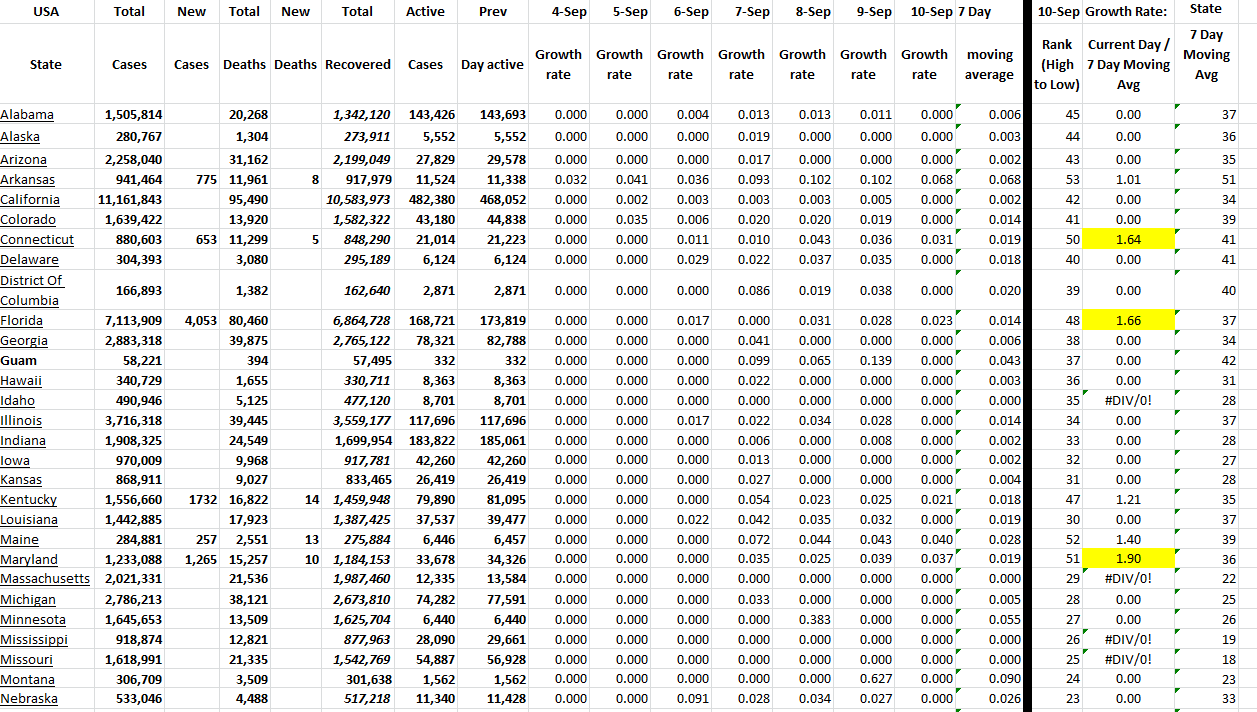Open the Louisiana state link

coord(29,519)
